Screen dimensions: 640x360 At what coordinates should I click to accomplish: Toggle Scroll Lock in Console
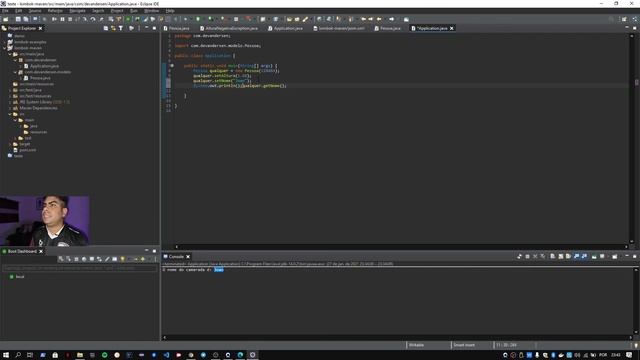click(560, 256)
